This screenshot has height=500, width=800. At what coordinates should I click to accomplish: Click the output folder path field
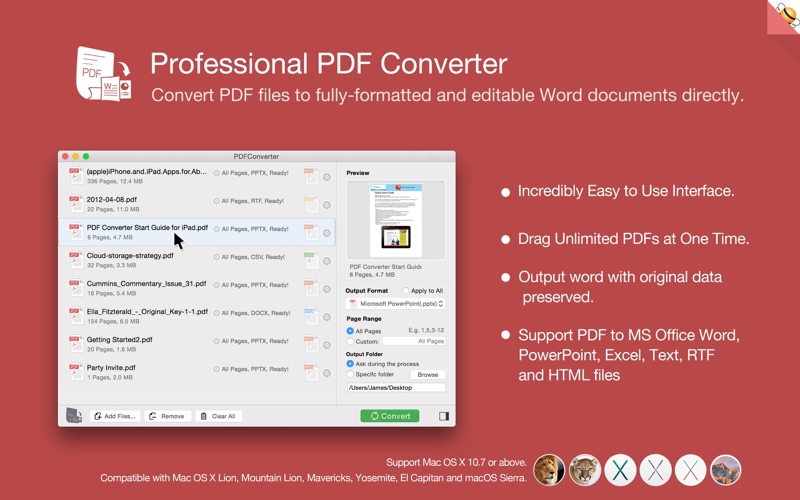[395, 387]
